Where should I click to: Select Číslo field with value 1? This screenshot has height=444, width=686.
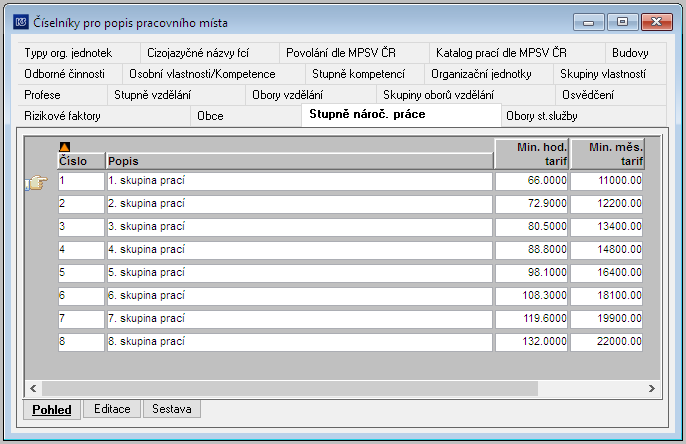[x=81, y=181]
